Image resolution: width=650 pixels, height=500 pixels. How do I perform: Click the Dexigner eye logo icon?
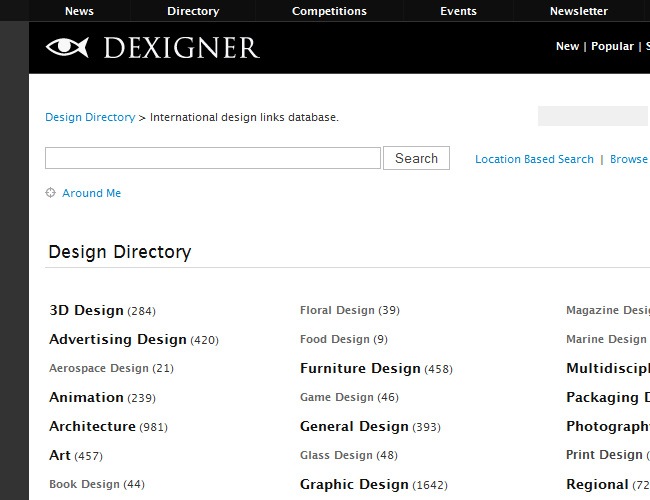(x=67, y=47)
